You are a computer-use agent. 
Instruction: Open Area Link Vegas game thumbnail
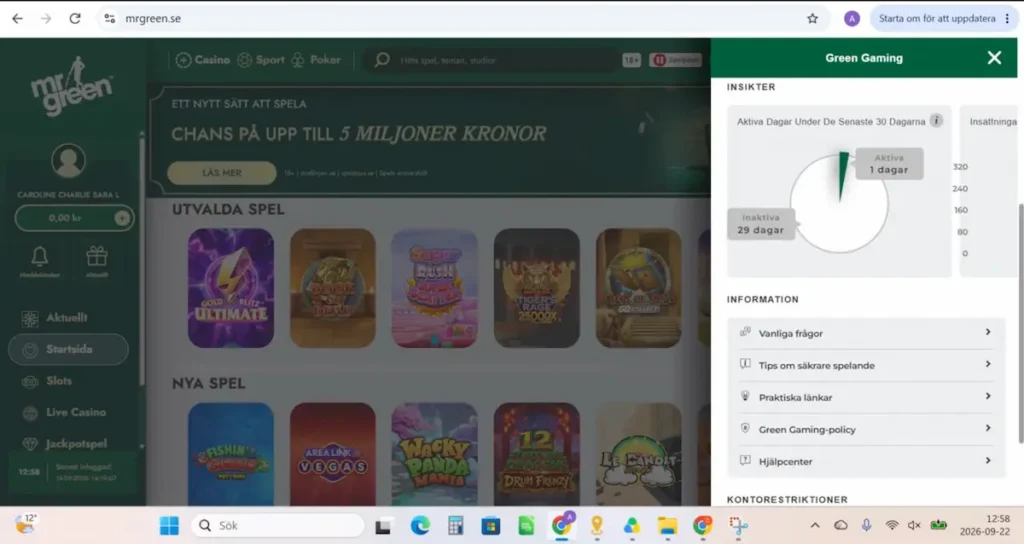pyautogui.click(x=332, y=455)
